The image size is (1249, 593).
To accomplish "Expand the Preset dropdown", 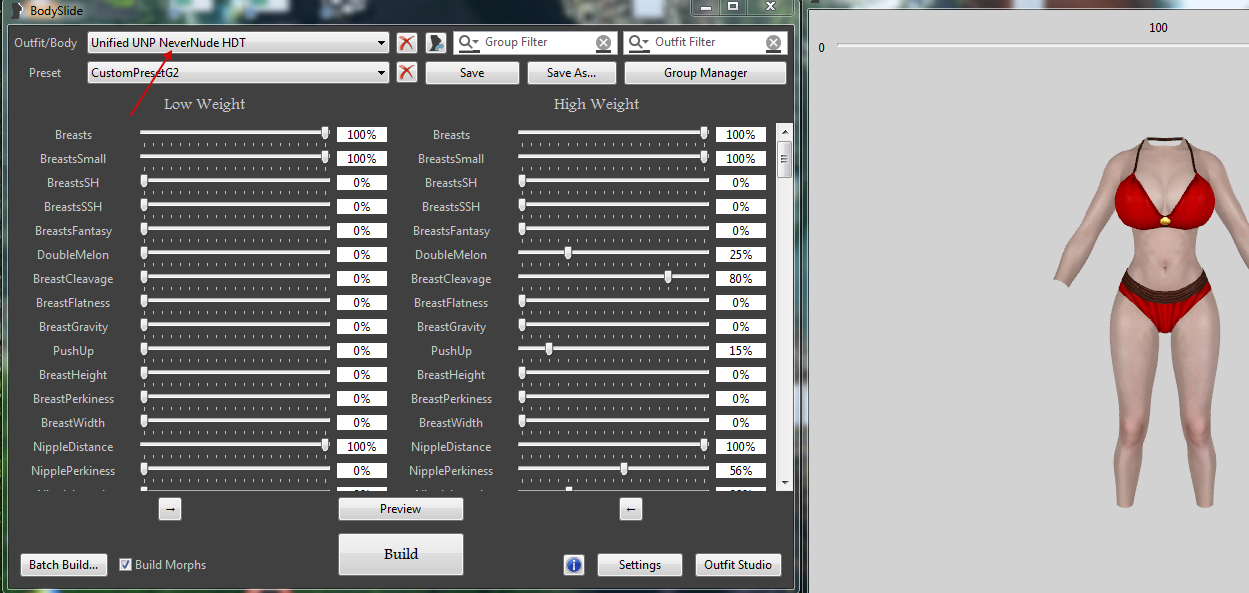I will [382, 72].
